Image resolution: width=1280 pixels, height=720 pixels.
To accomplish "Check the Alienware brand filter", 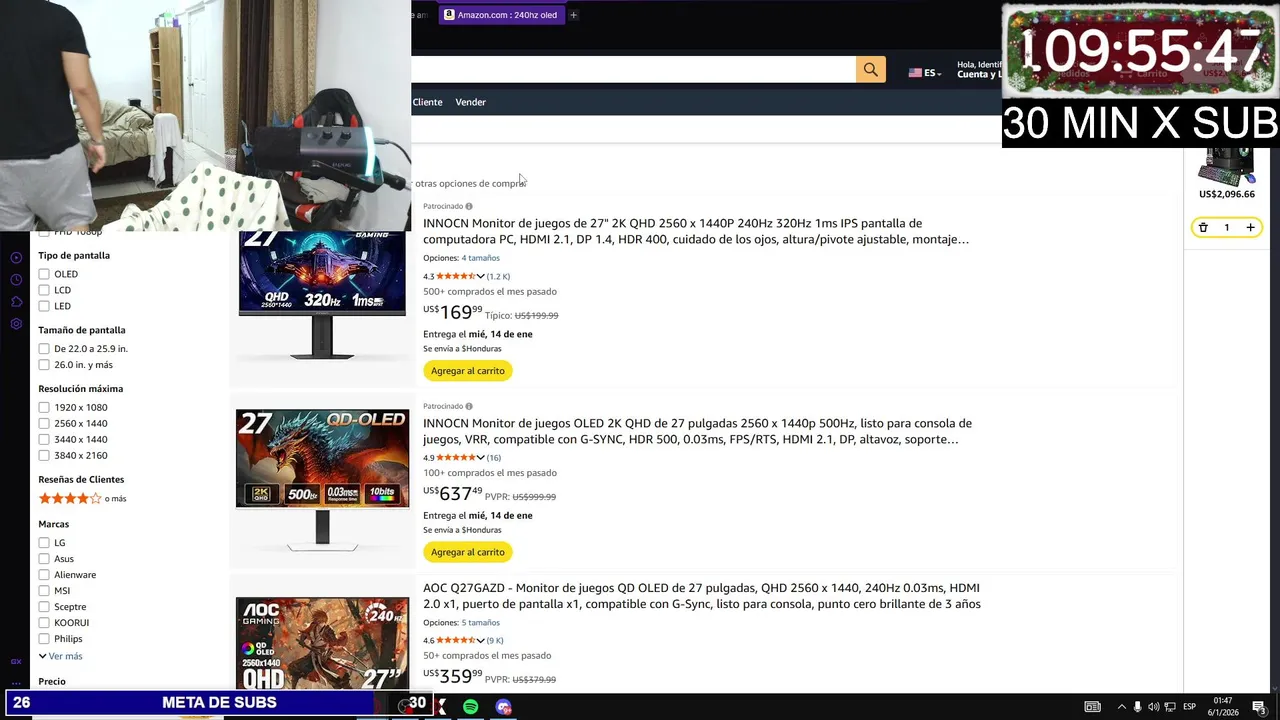I will (44, 575).
